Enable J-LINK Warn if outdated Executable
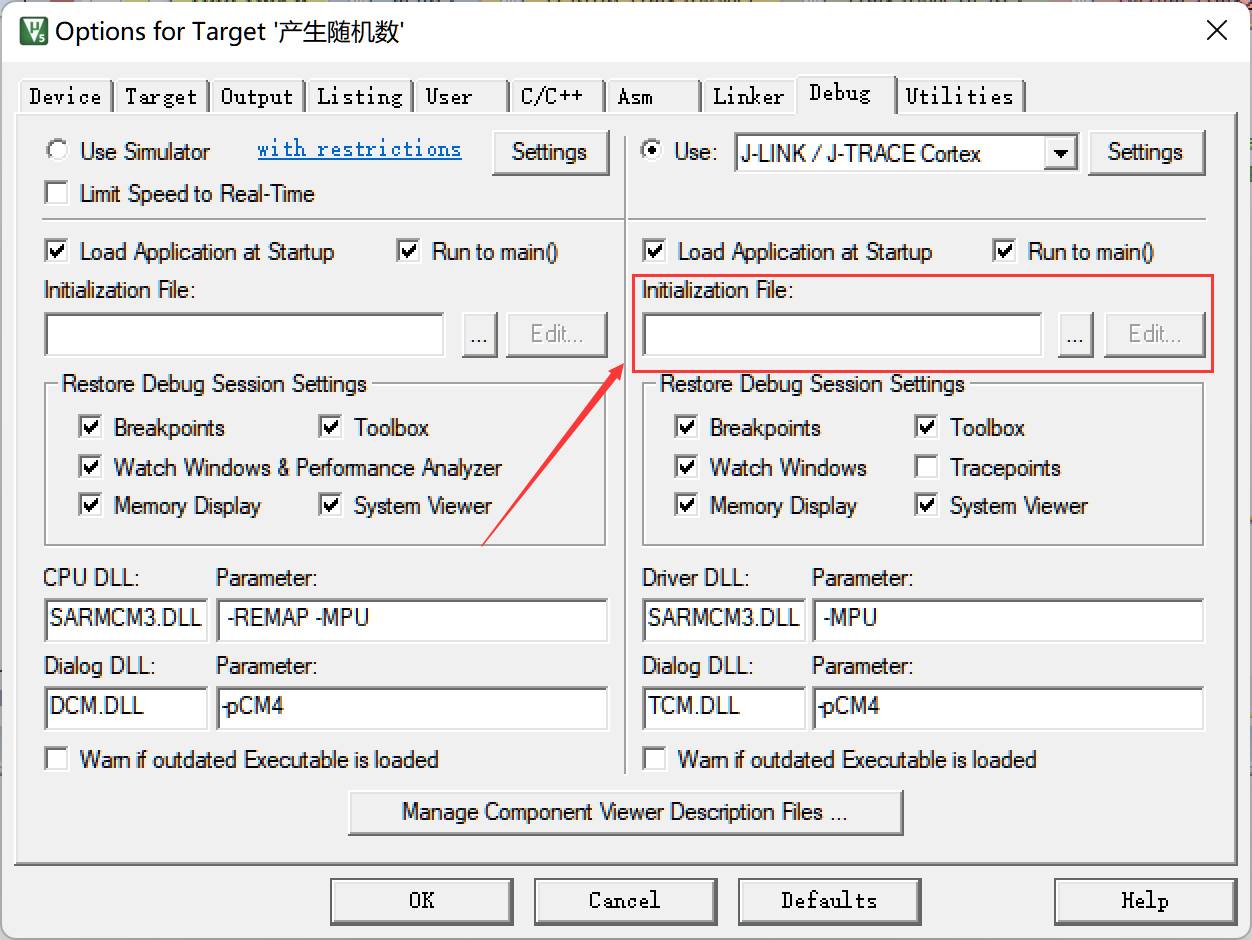1252x940 pixels. (x=655, y=759)
